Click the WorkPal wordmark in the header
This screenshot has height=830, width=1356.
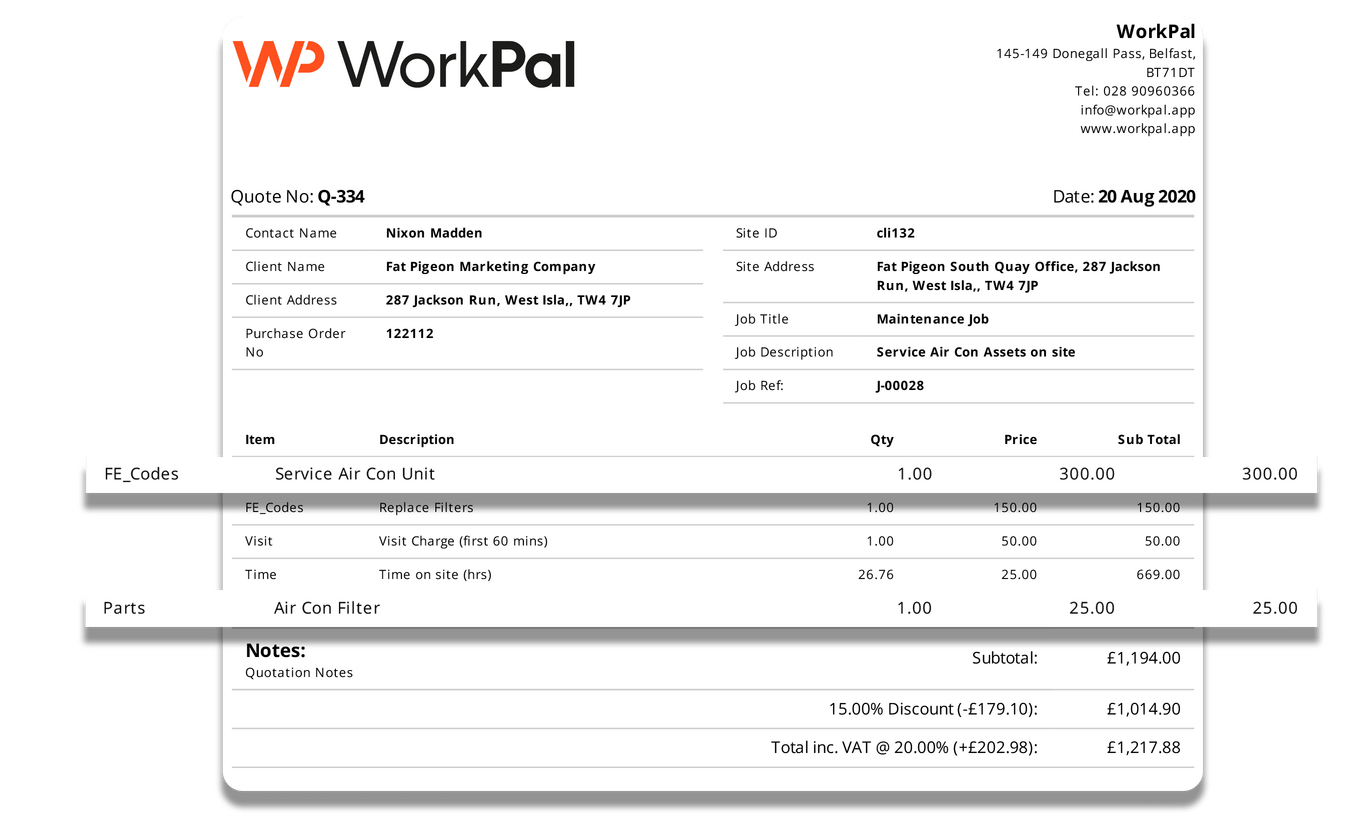pos(455,64)
